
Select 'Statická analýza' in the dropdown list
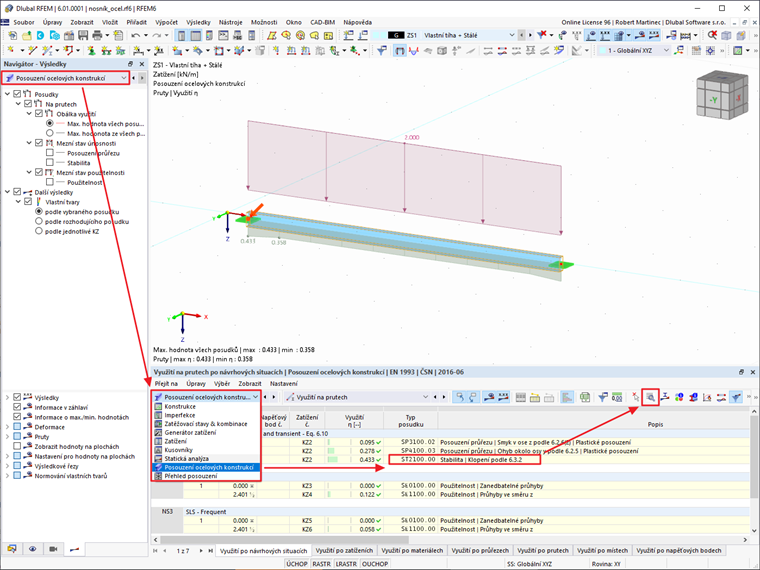tap(187, 459)
